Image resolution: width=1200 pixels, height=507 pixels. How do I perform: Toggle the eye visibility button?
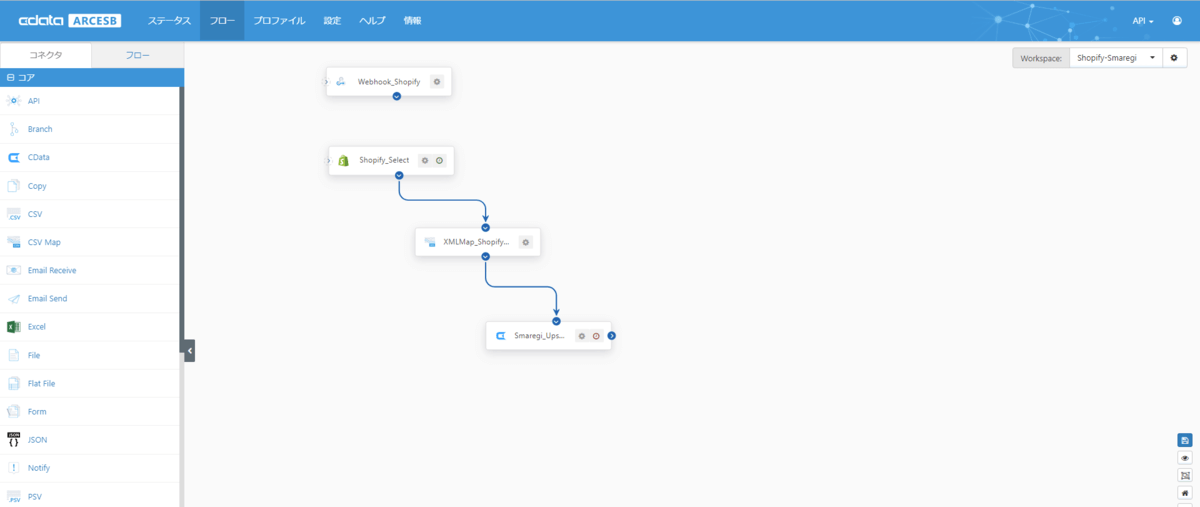1185,458
